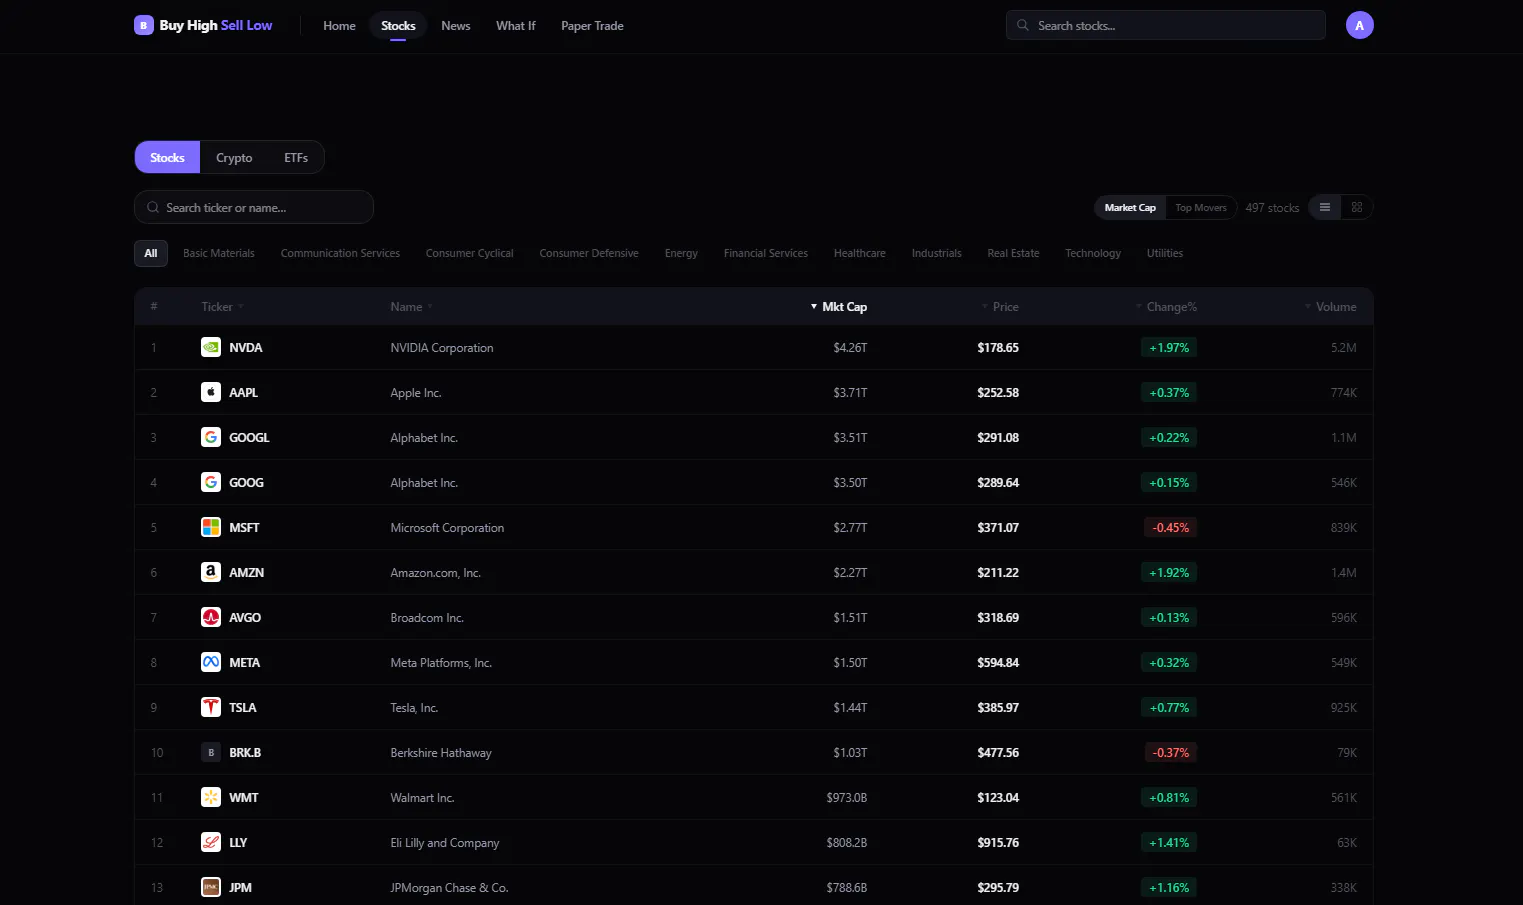Viewport: 1523px width, 905px height.
Task: Switch to list view layout
Action: pyautogui.click(x=1325, y=207)
